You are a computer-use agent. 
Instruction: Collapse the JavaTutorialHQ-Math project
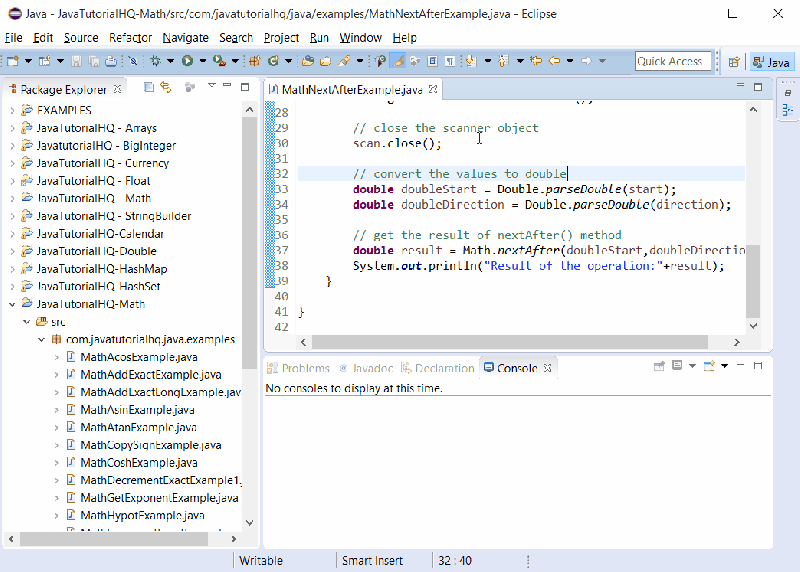12,304
